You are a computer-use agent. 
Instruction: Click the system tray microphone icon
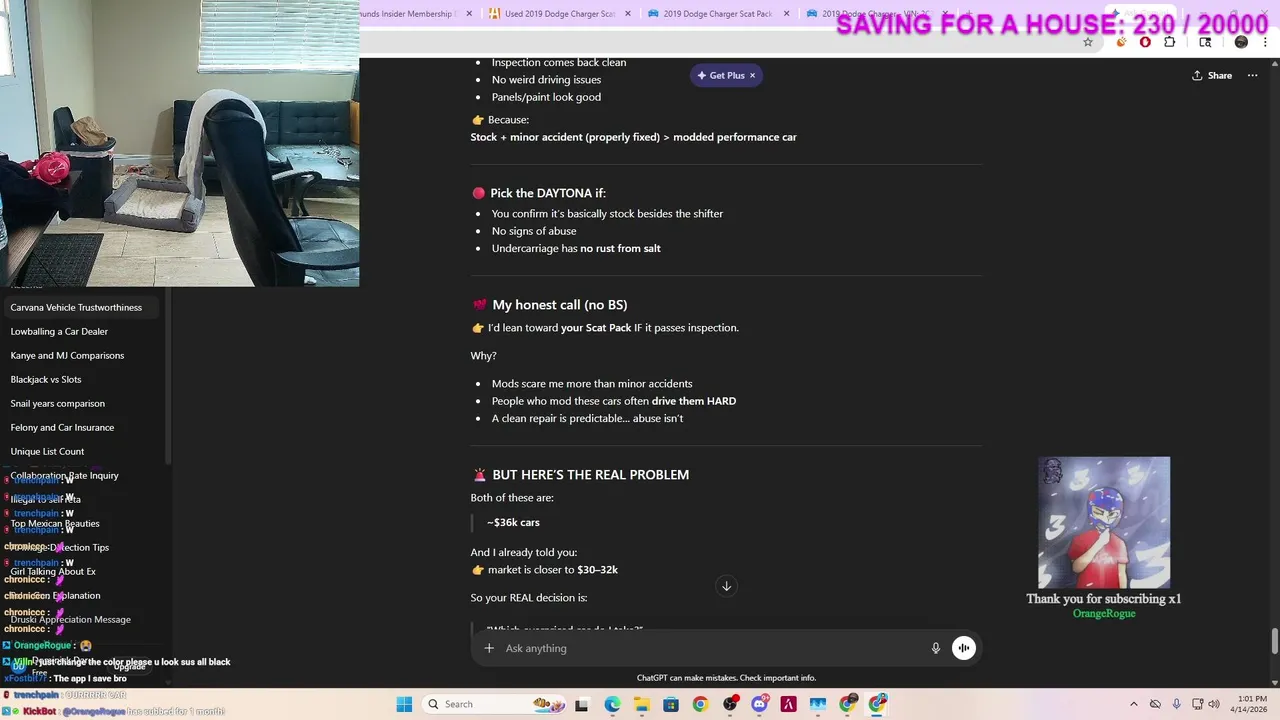click(1177, 704)
